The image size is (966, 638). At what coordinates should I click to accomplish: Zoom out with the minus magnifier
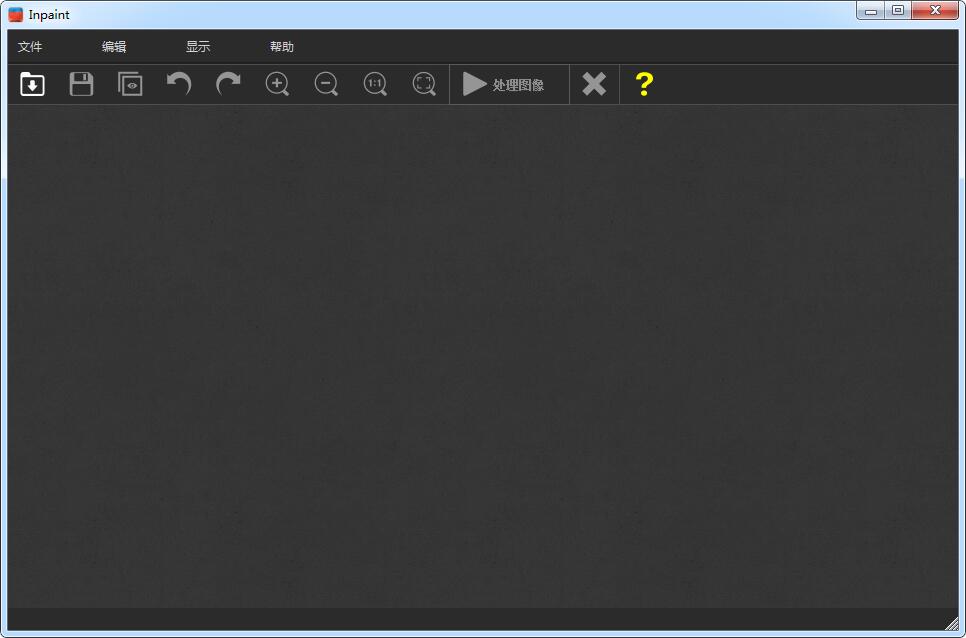coord(326,84)
